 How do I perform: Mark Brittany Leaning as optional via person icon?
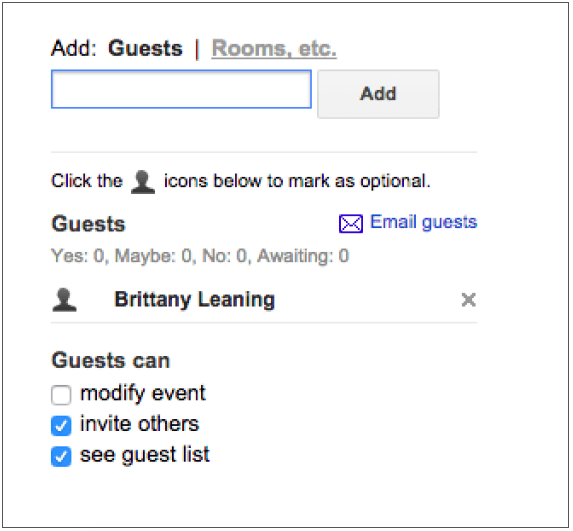click(x=64, y=300)
